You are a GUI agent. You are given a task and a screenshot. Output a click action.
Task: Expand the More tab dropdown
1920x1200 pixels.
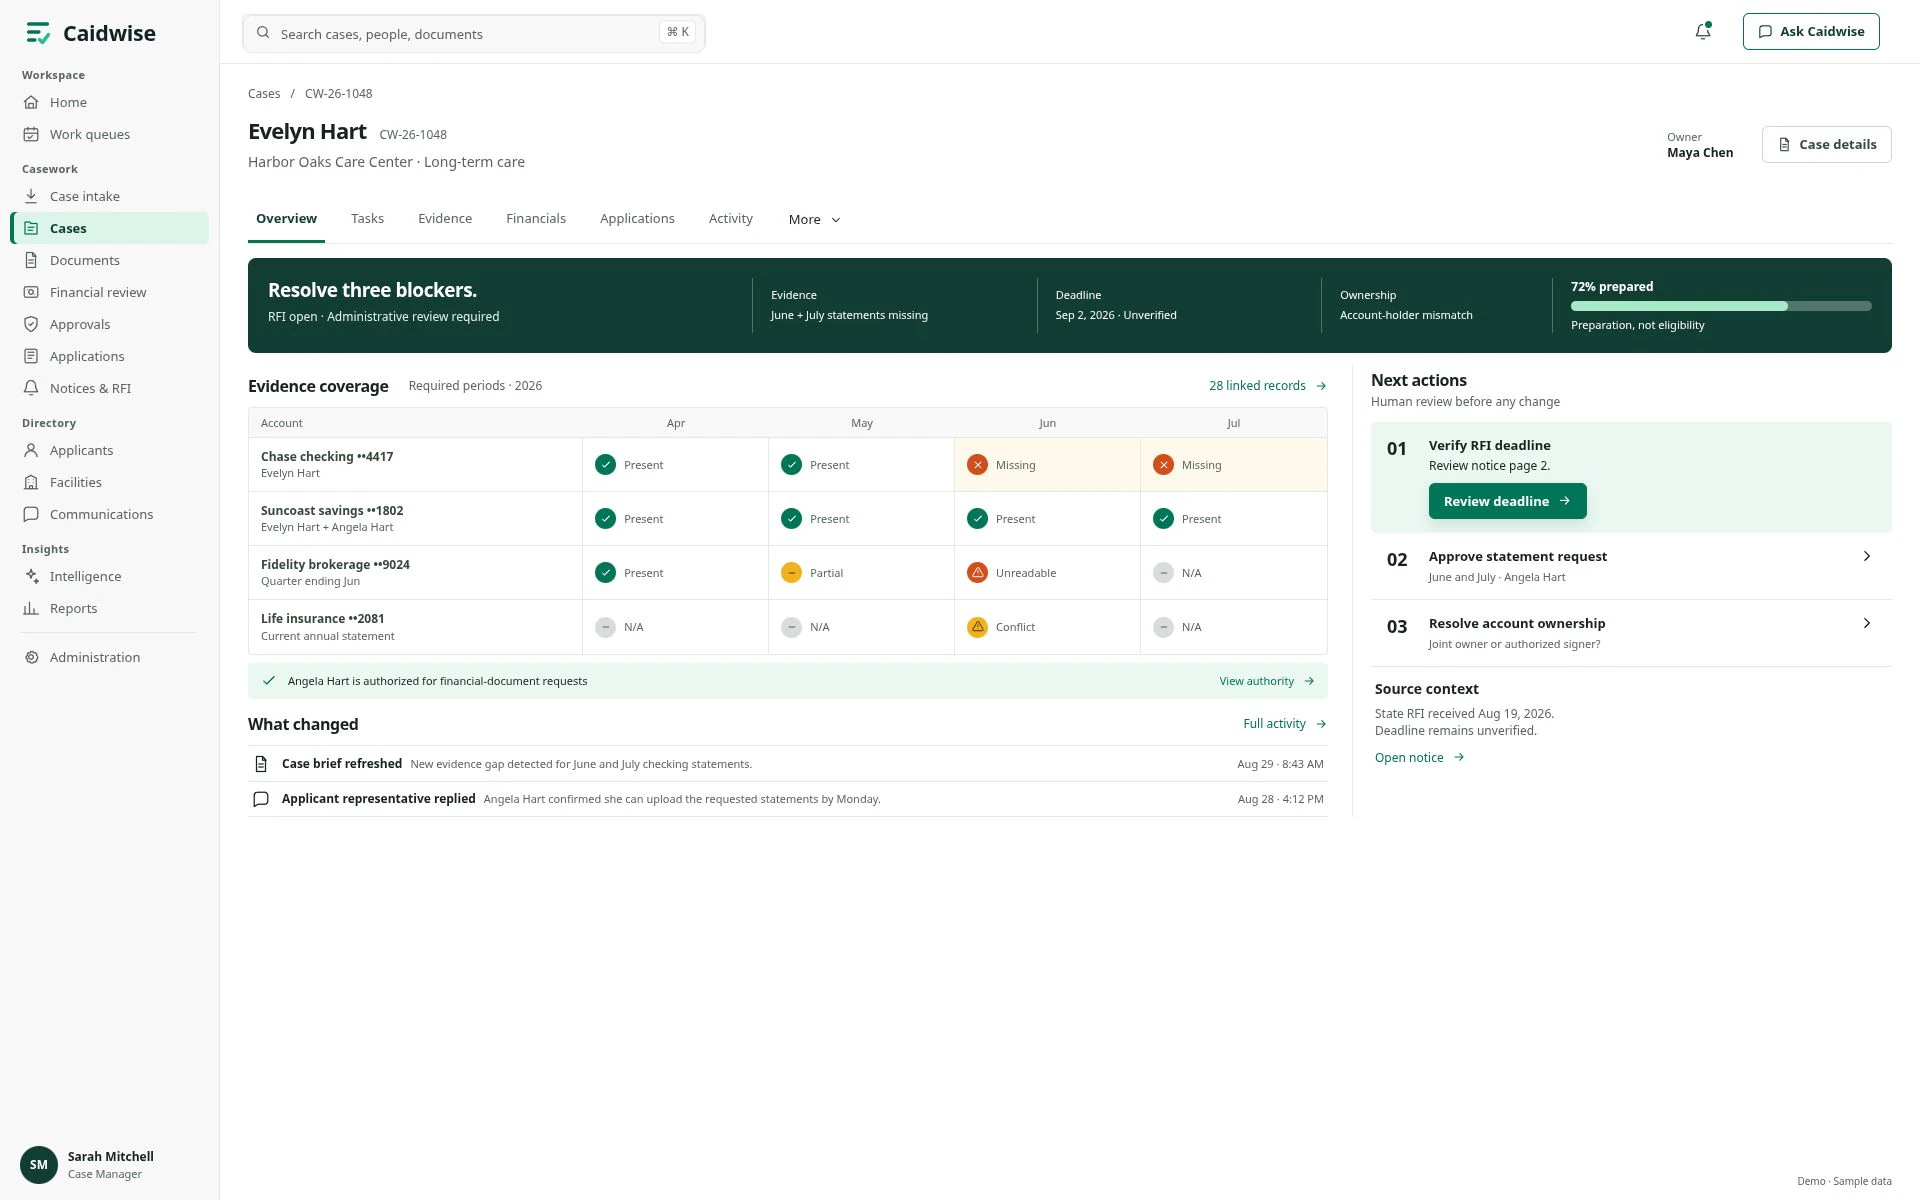pos(814,219)
